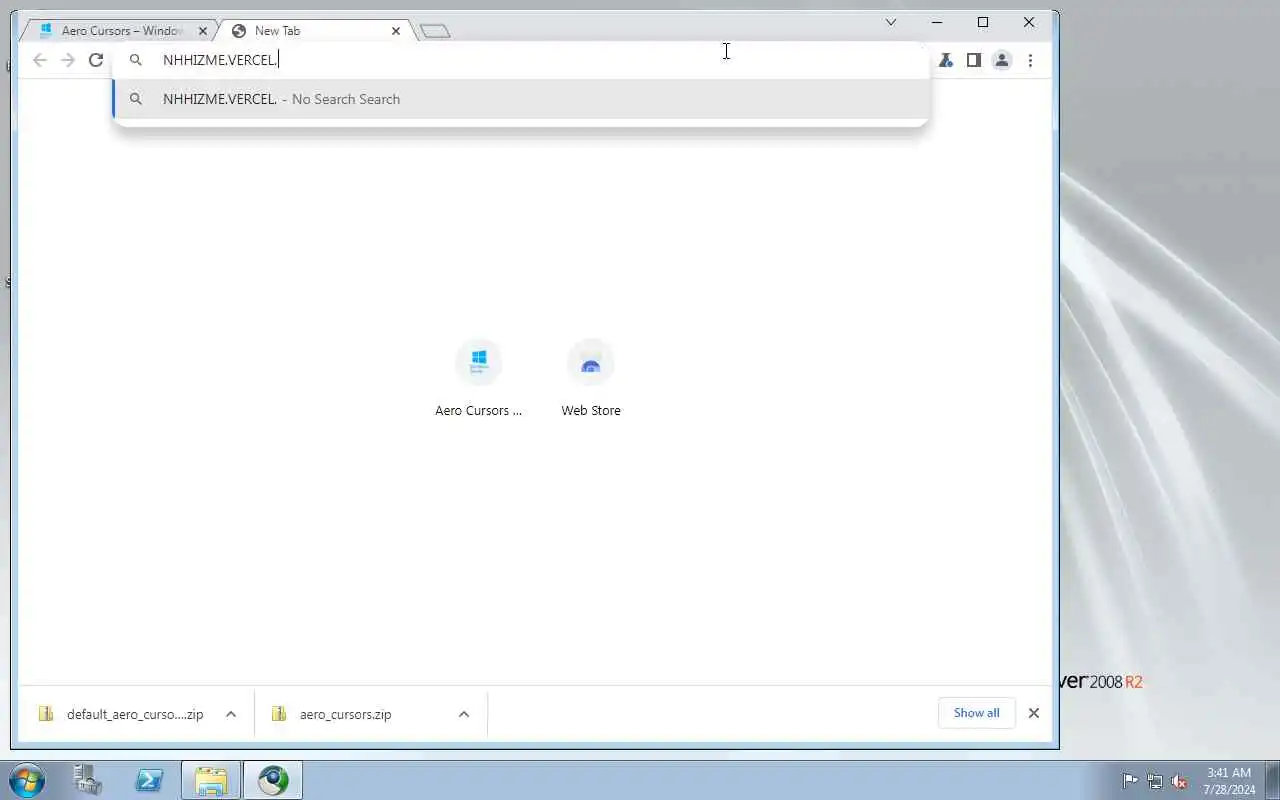Toggle the side panel icon
The image size is (1280, 800).
point(974,60)
